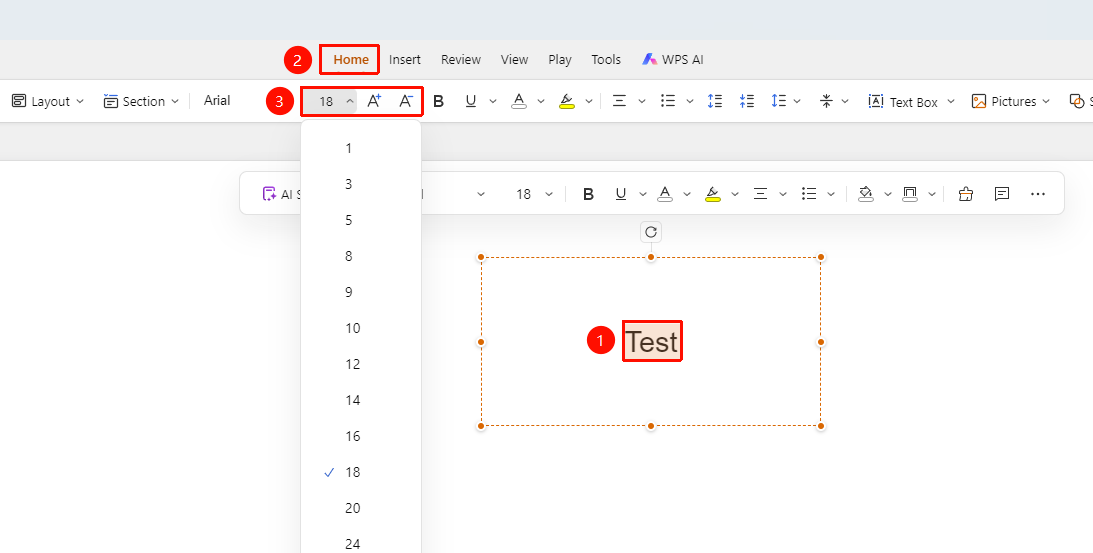Expand the Section dropdown chevron
Image resolution: width=1093 pixels, height=553 pixels.
click(175, 102)
